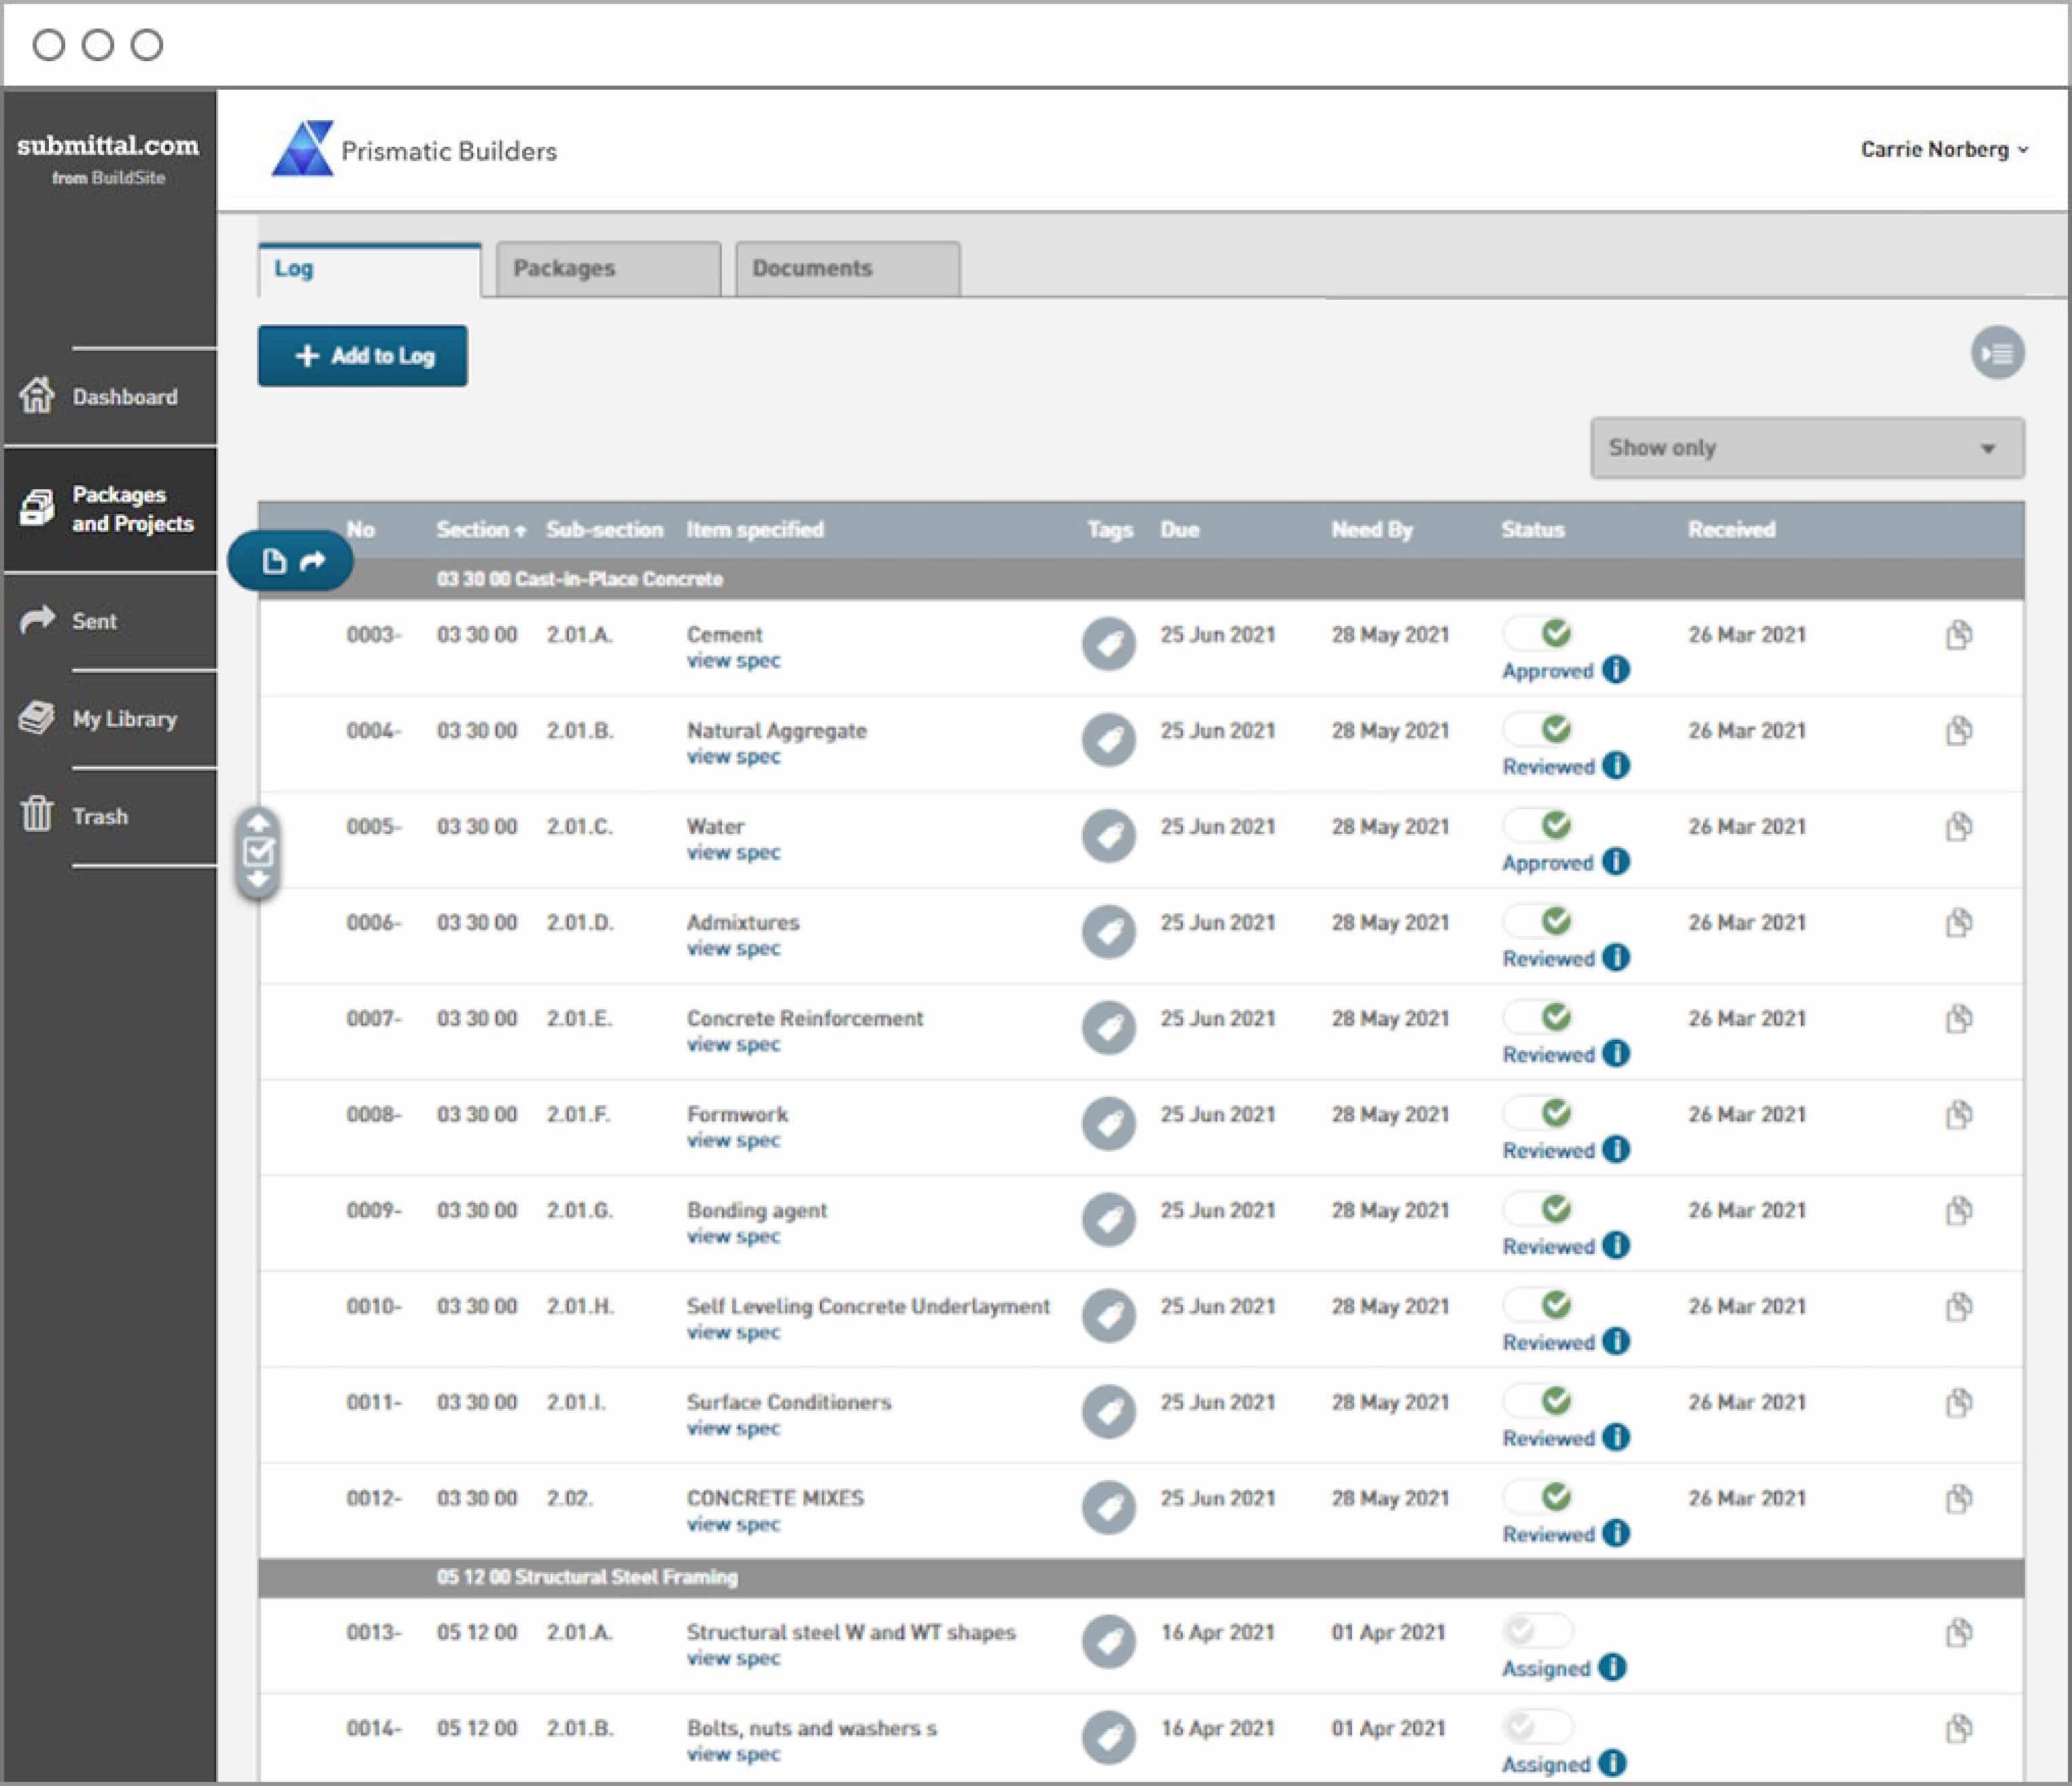The width and height of the screenshot is (2072, 1786).
Task: Switch to the Log tab
Action: [369, 269]
